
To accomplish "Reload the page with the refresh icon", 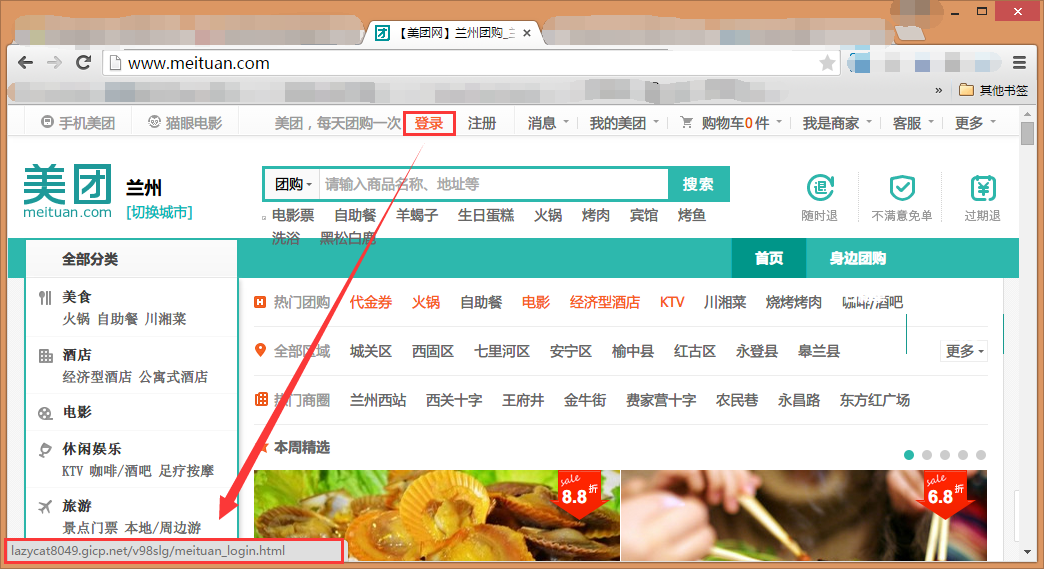I will click(x=83, y=63).
